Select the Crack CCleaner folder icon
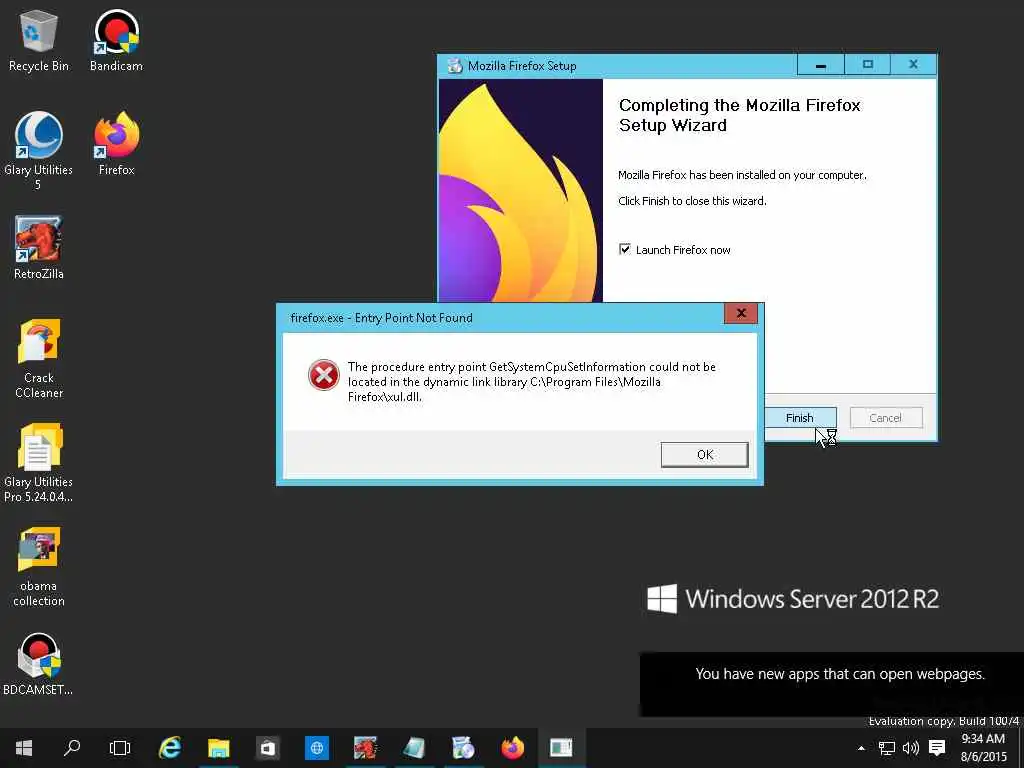This screenshot has height=768, width=1024. coord(39,359)
